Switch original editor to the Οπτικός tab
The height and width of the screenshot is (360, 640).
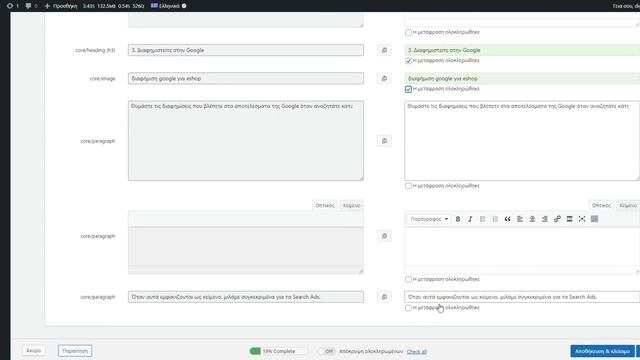[324, 205]
